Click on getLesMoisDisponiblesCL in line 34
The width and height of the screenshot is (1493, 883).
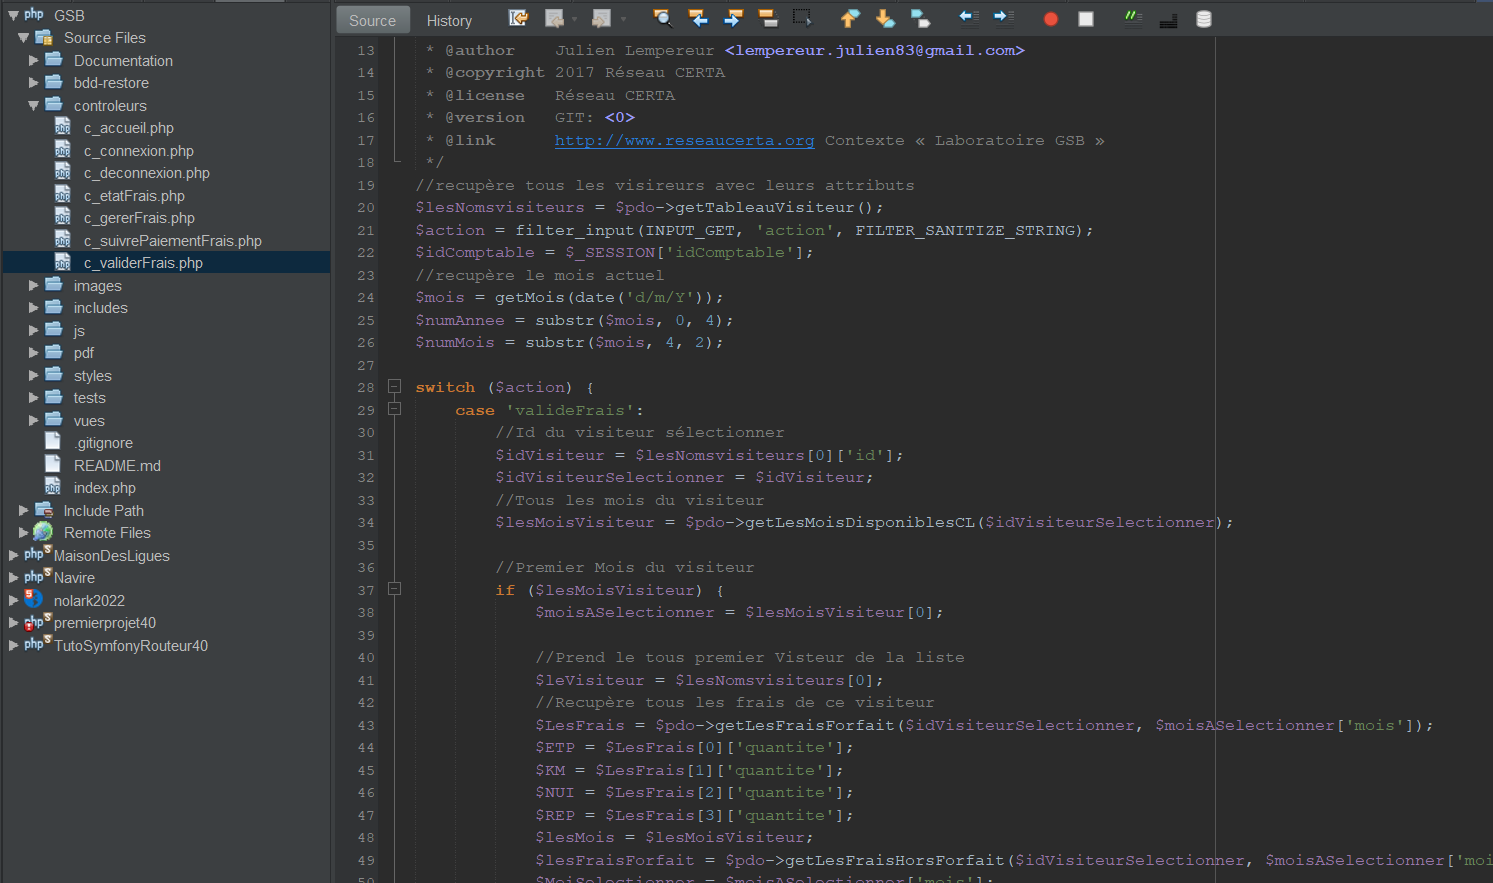pos(859,522)
